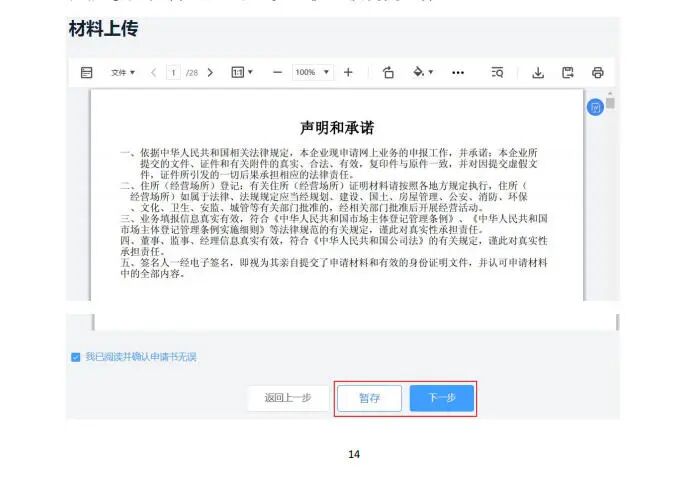Viewport: 686px width, 477px height.
Task: Download the PDF document
Action: [537, 72]
